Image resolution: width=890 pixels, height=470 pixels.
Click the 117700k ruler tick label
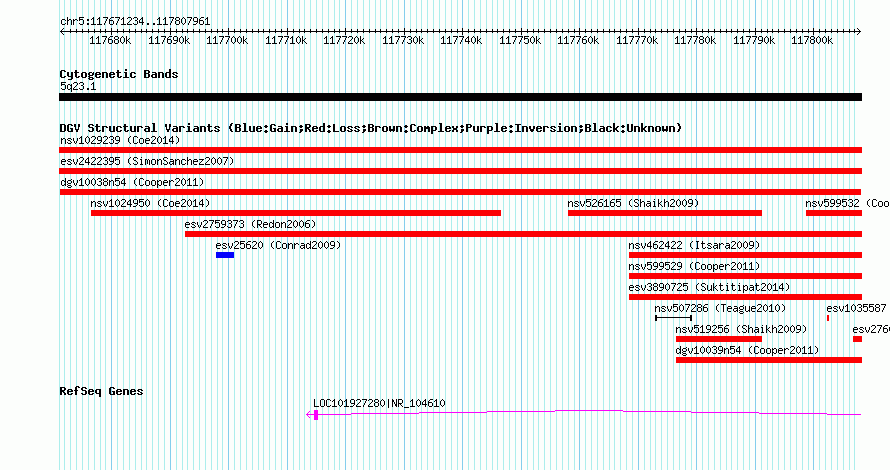coord(227,40)
